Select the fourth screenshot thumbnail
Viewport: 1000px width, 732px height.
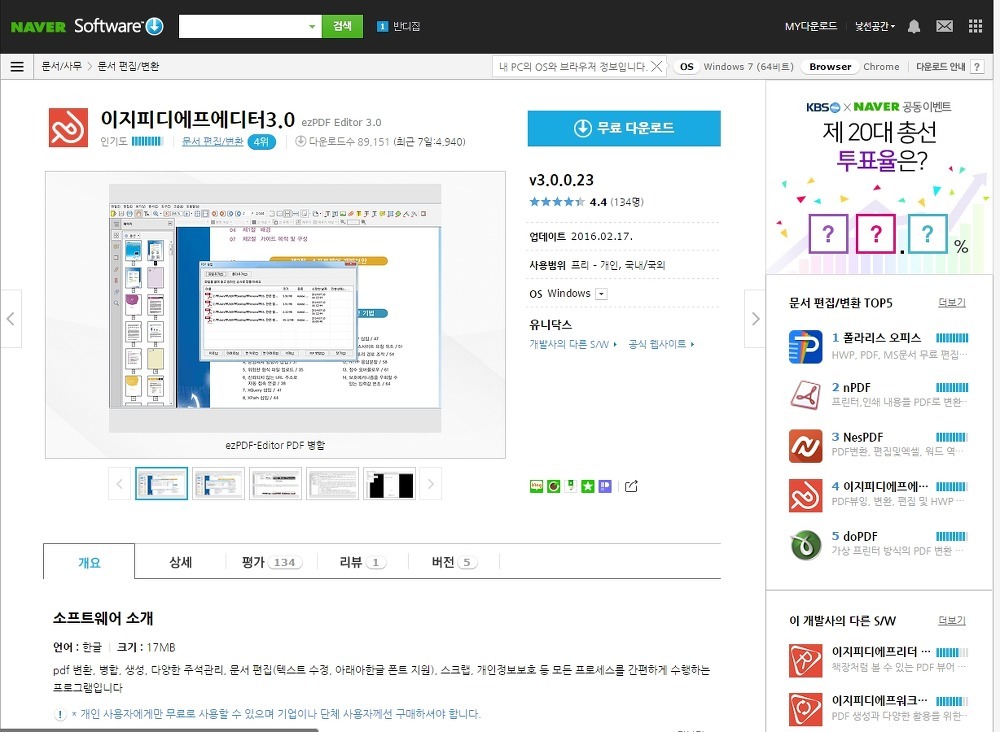point(332,484)
